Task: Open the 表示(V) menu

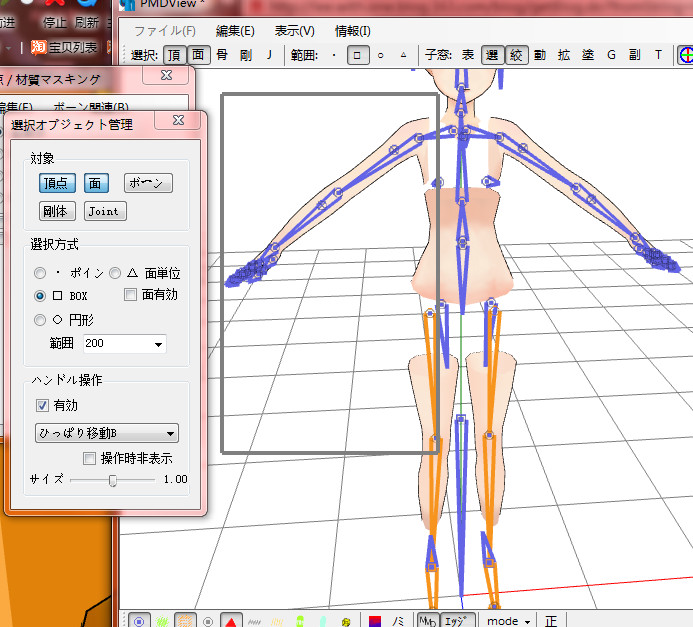Action: 294,31
